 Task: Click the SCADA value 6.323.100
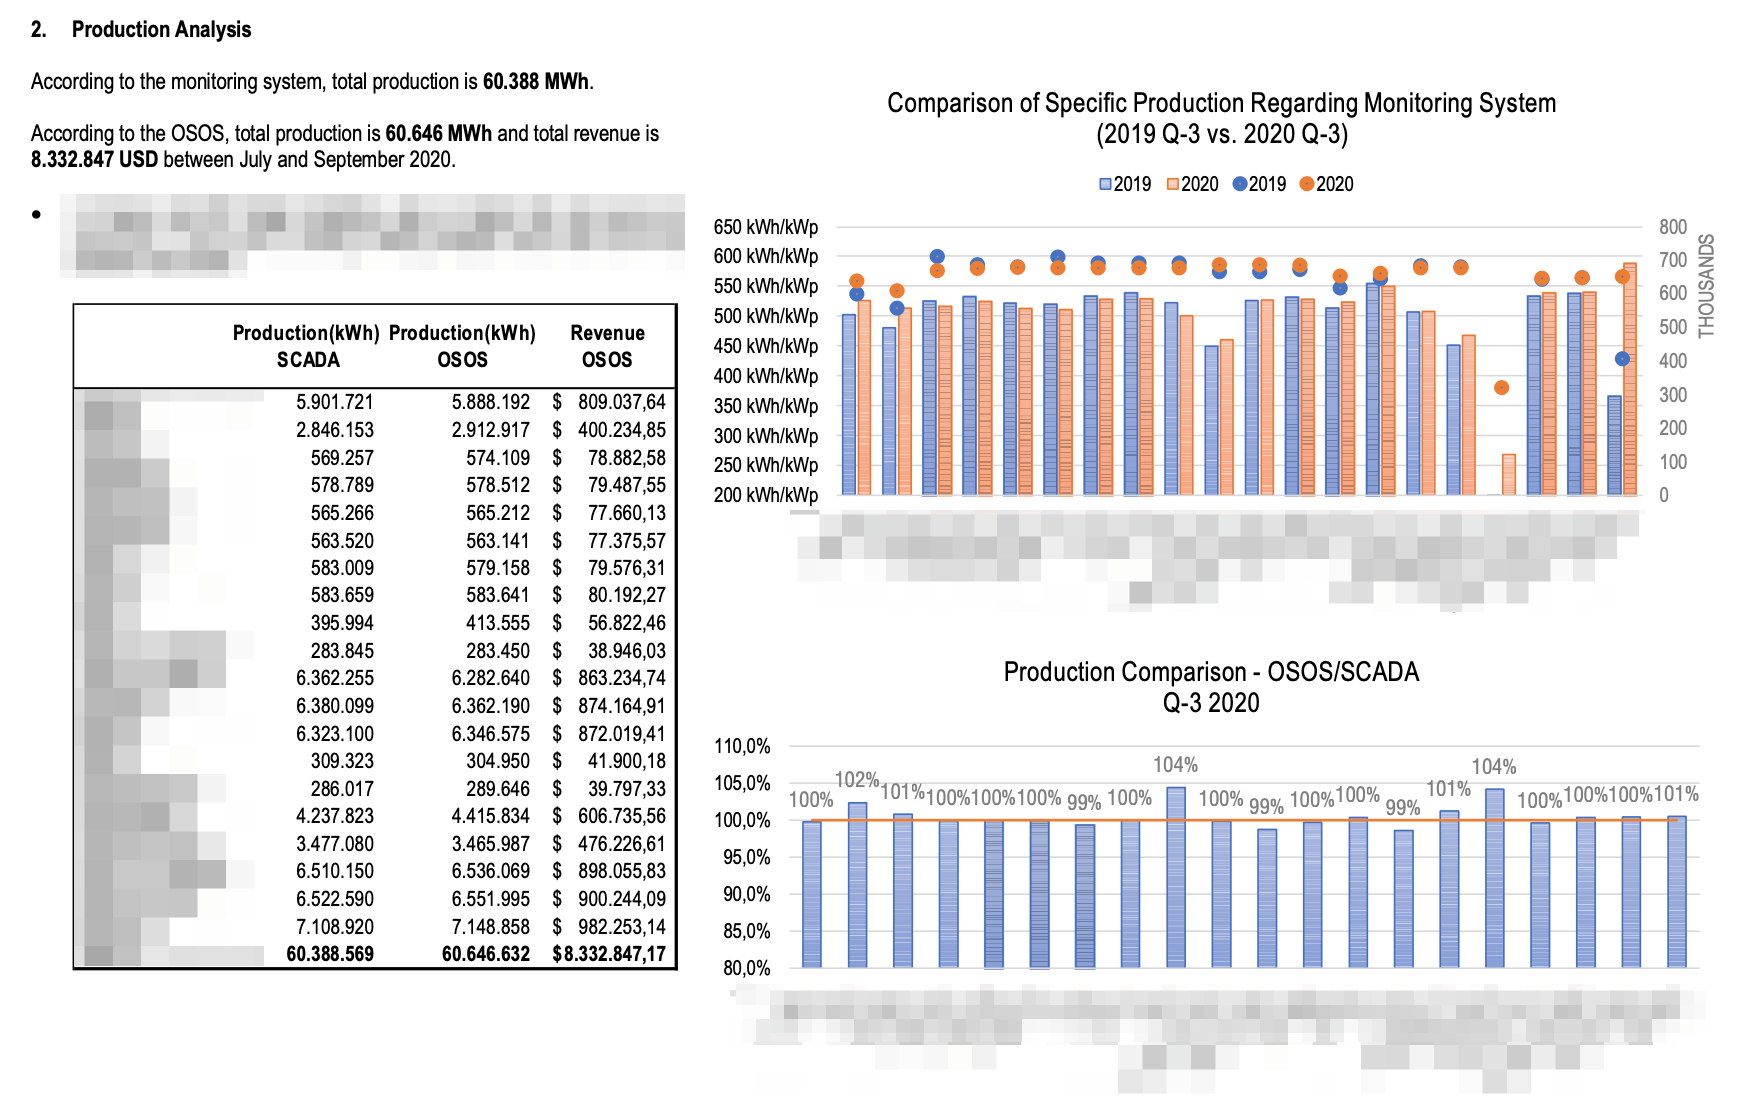point(334,734)
